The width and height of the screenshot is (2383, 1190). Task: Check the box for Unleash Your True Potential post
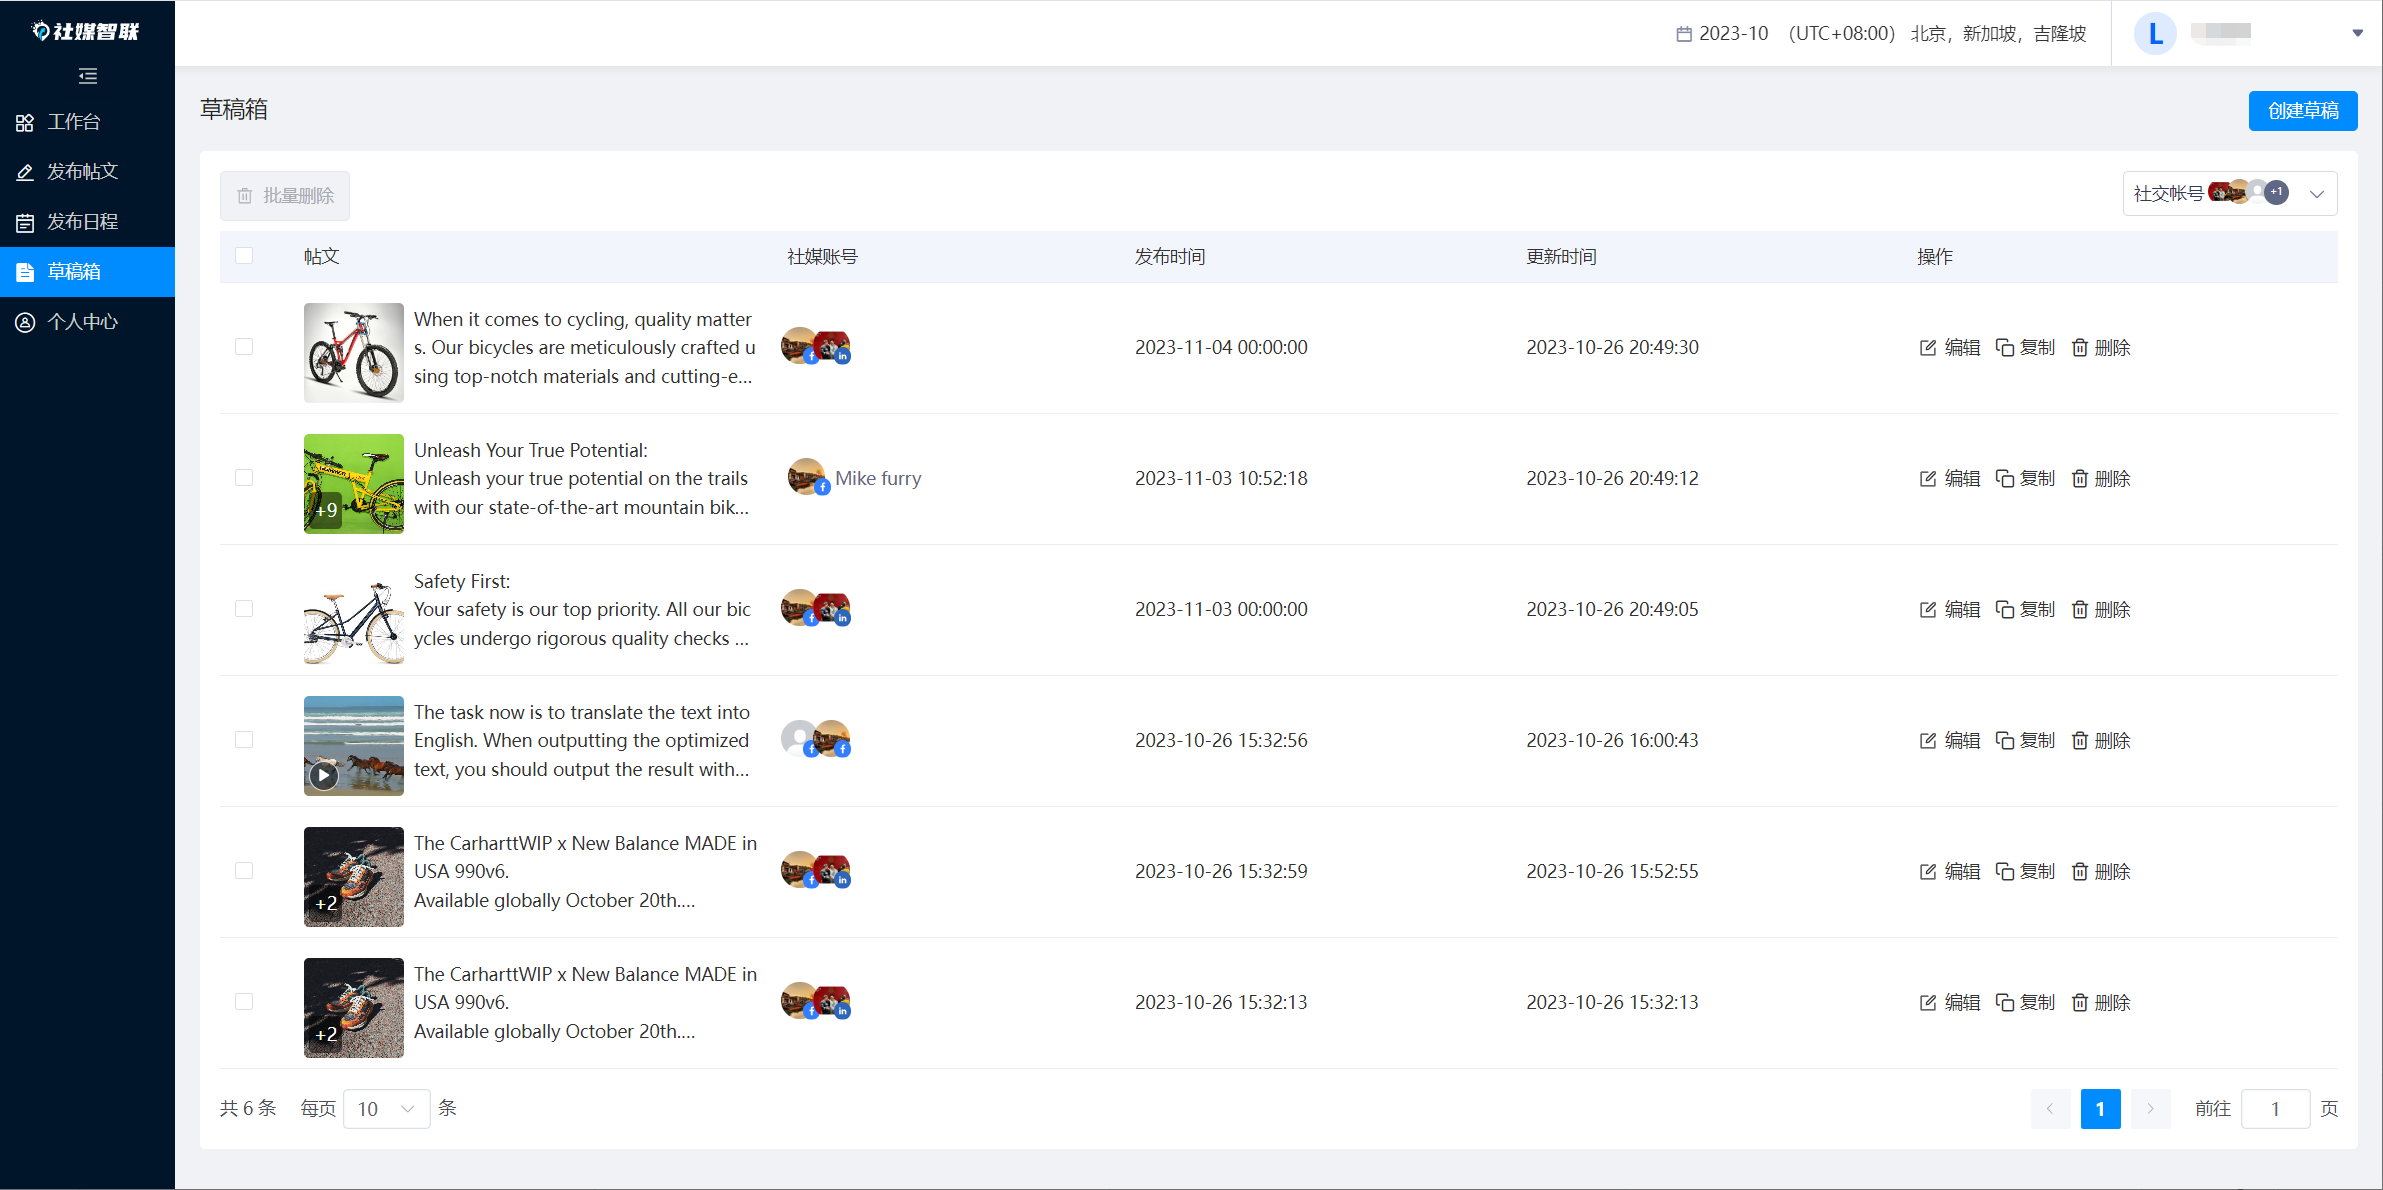click(244, 478)
